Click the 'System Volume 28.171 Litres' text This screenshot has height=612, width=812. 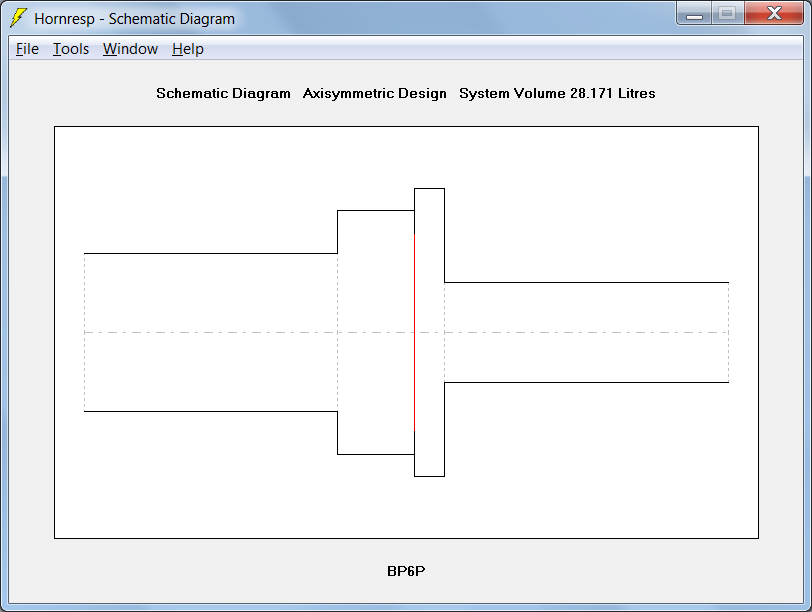point(557,93)
